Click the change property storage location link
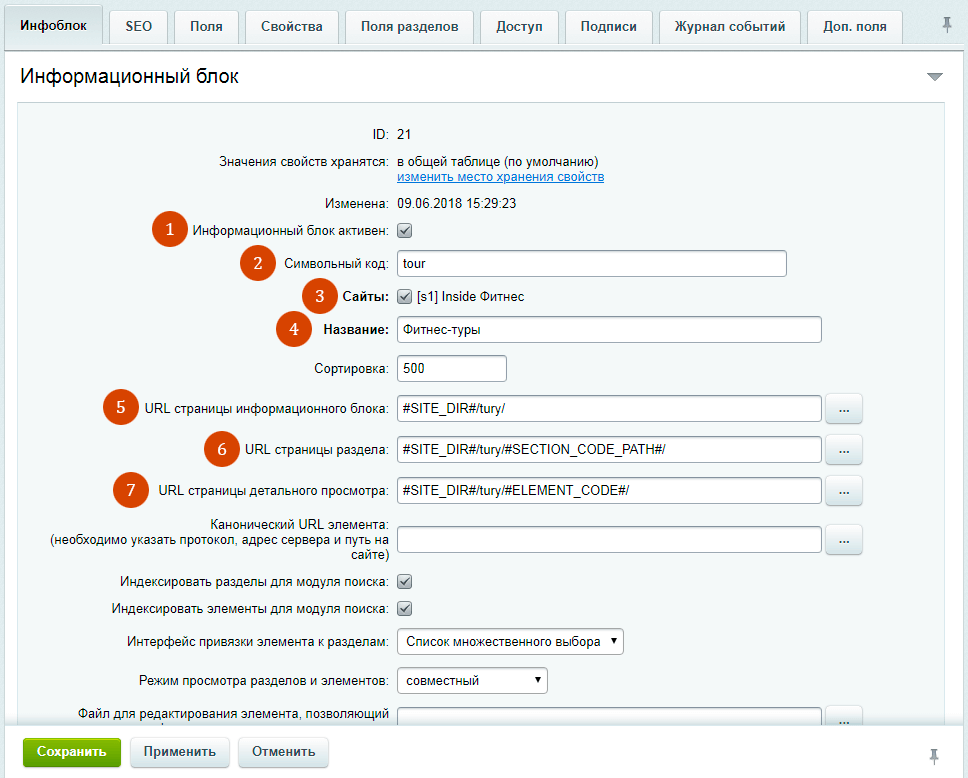968x778 pixels. pos(500,177)
